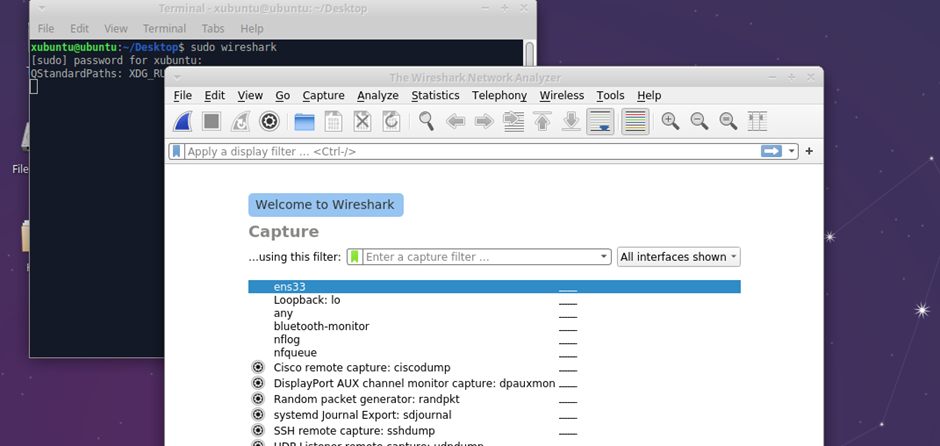Screen dimensions: 940x446
Task: Open a capture file via folder icon
Action: (x=305, y=122)
